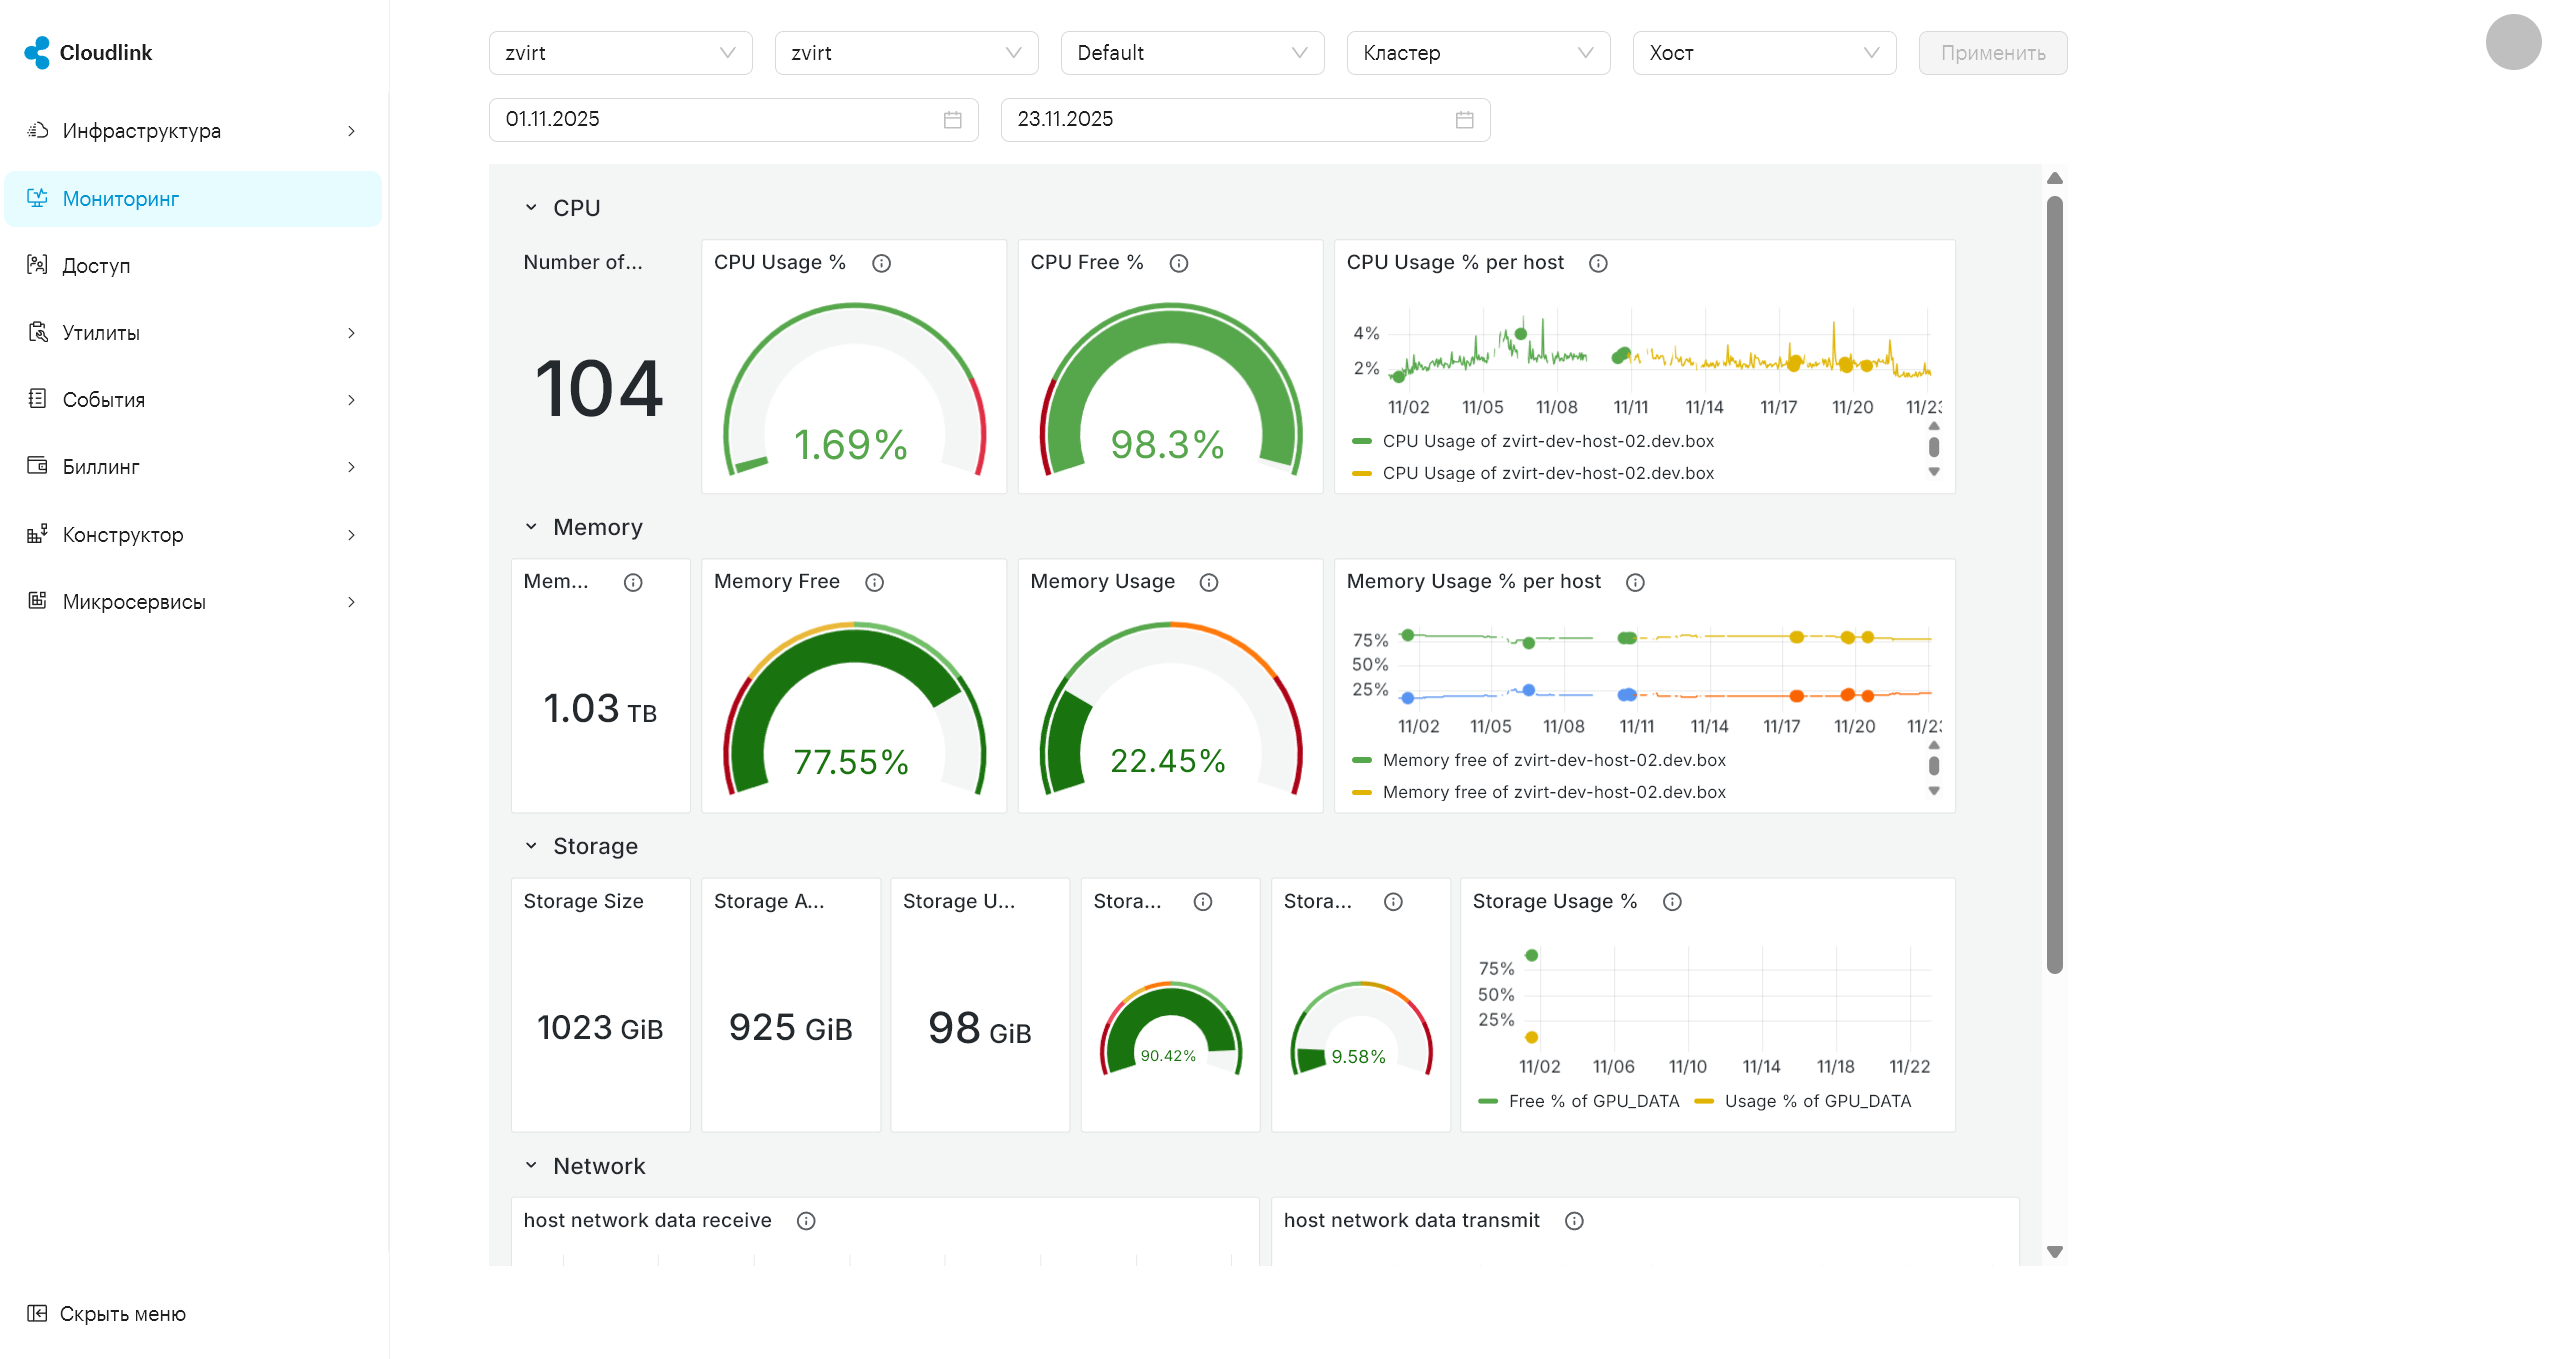Show info for CPU Usage % per host
Viewport: 2558px width, 1359px height.
[1598, 263]
